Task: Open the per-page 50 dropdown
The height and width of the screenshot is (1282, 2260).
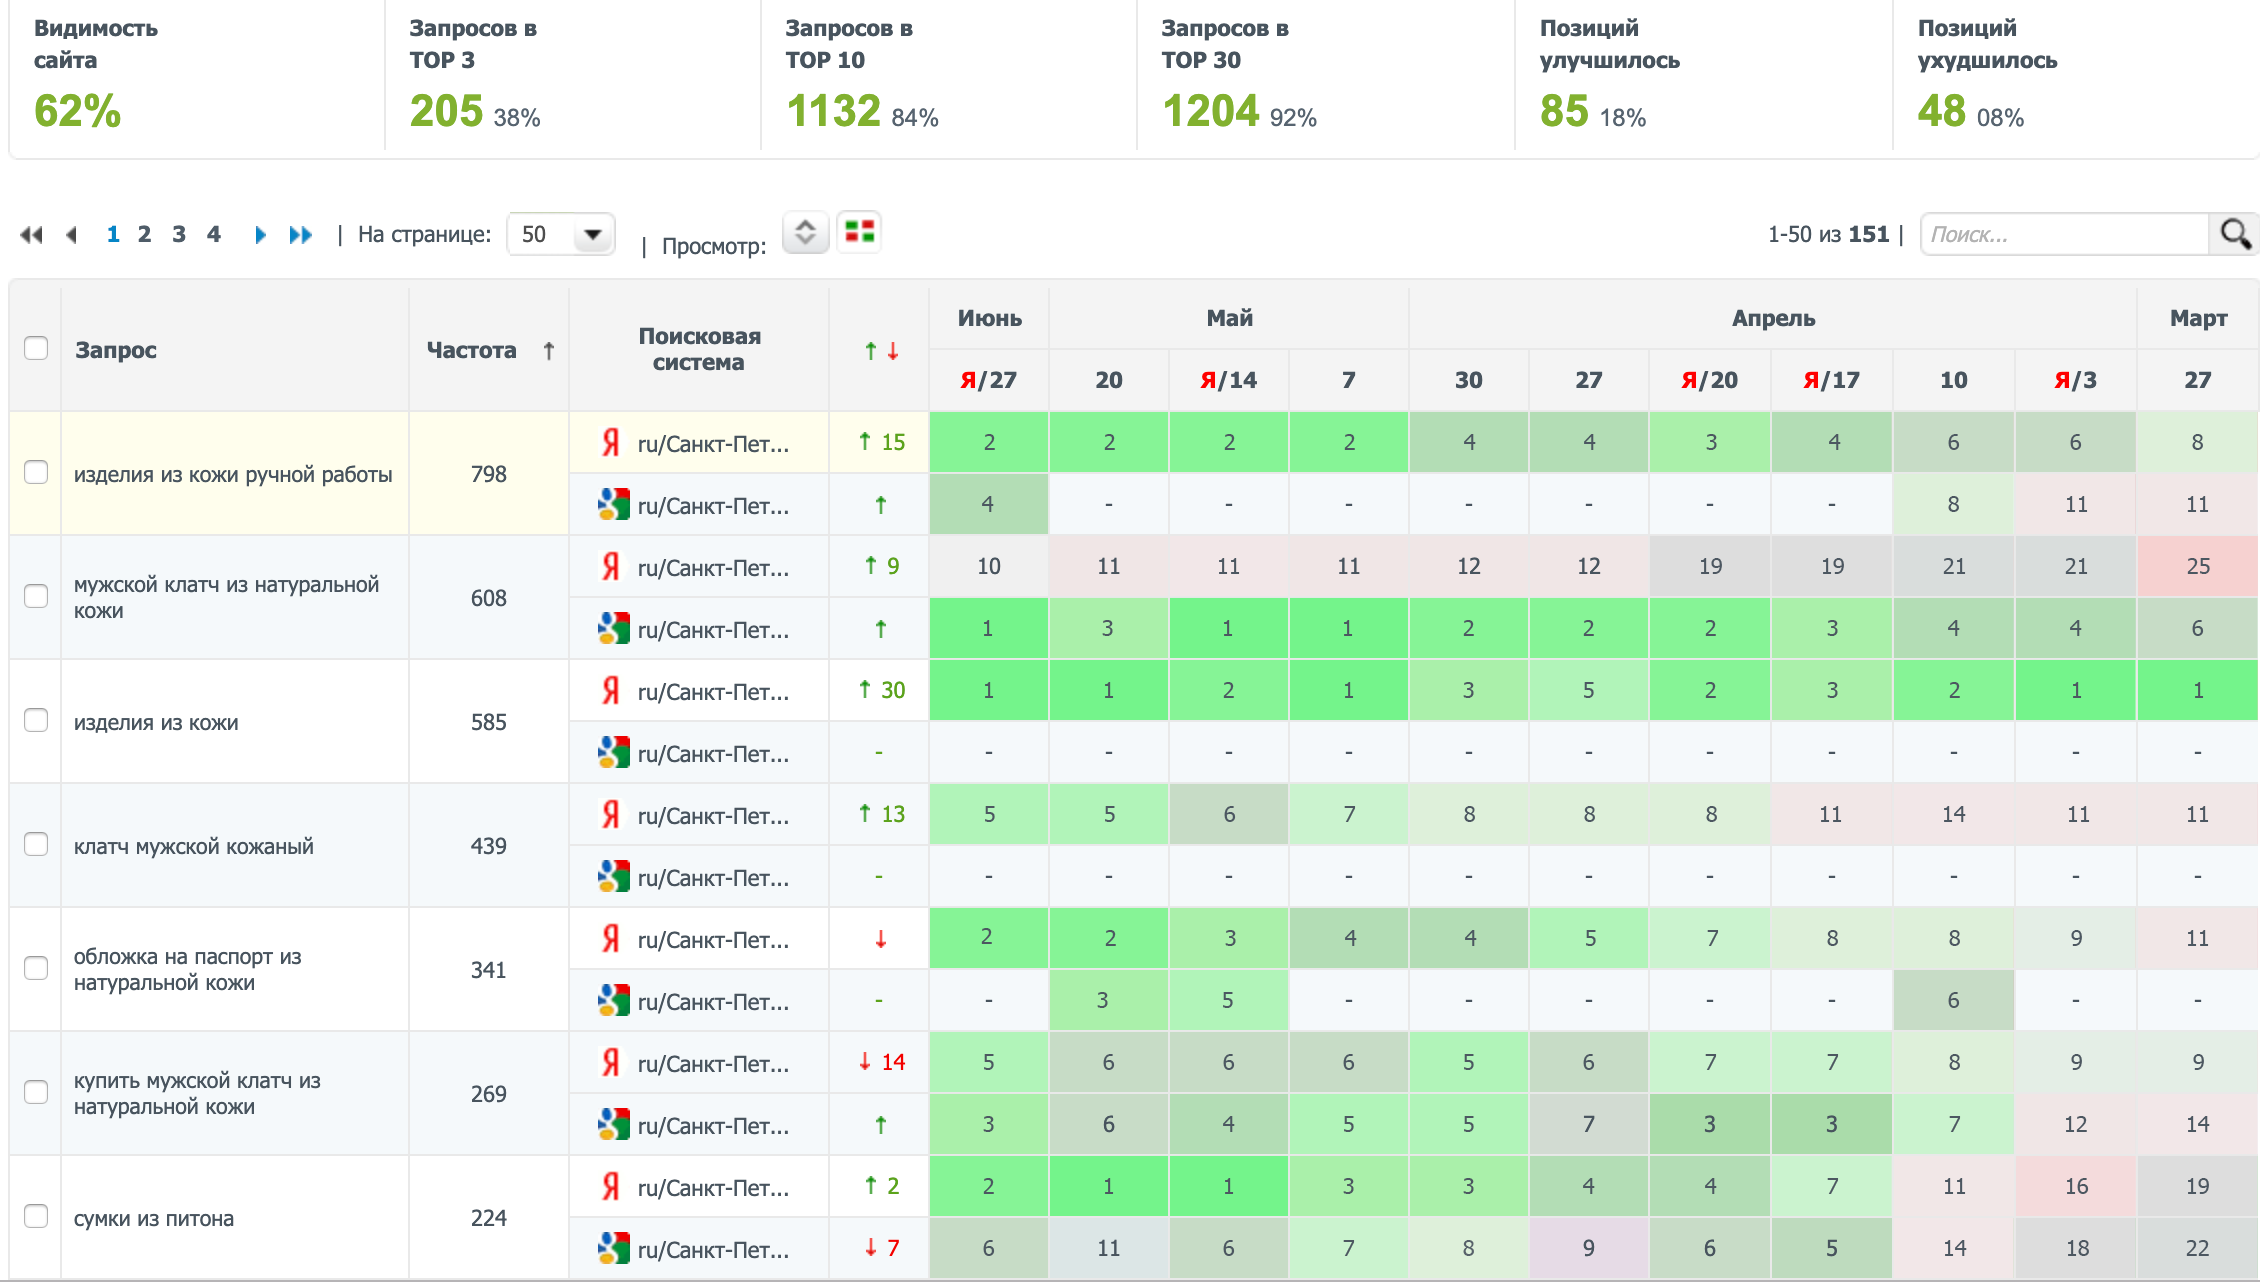Action: coord(561,235)
